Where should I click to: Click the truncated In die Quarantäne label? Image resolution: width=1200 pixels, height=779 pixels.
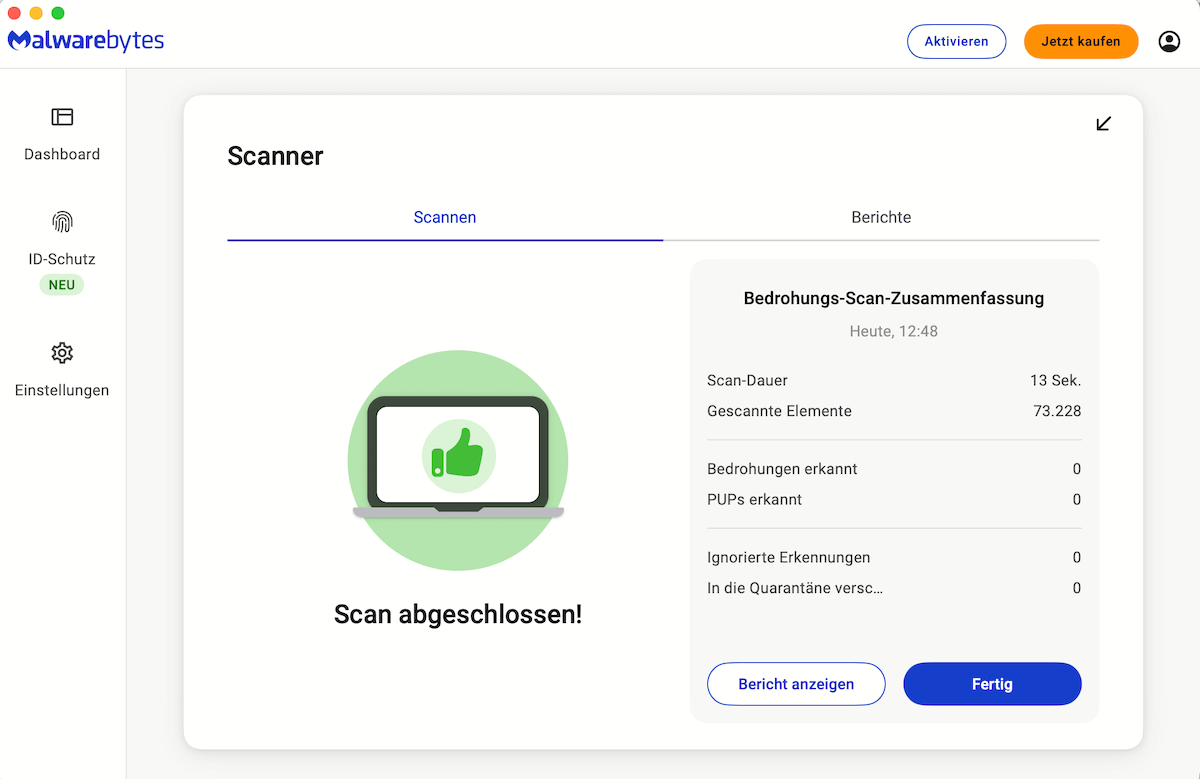click(795, 588)
